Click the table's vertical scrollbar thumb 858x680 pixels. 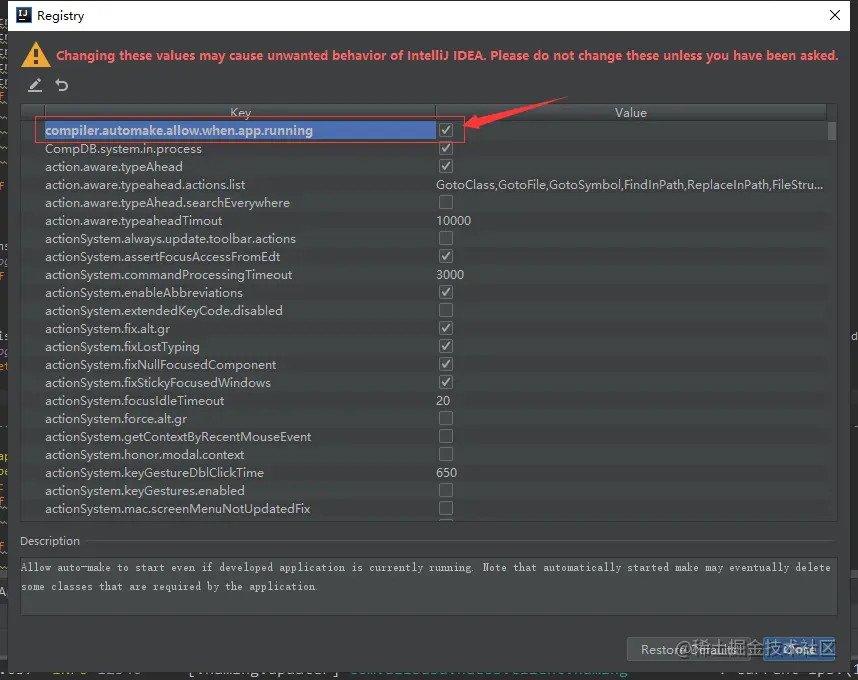832,131
